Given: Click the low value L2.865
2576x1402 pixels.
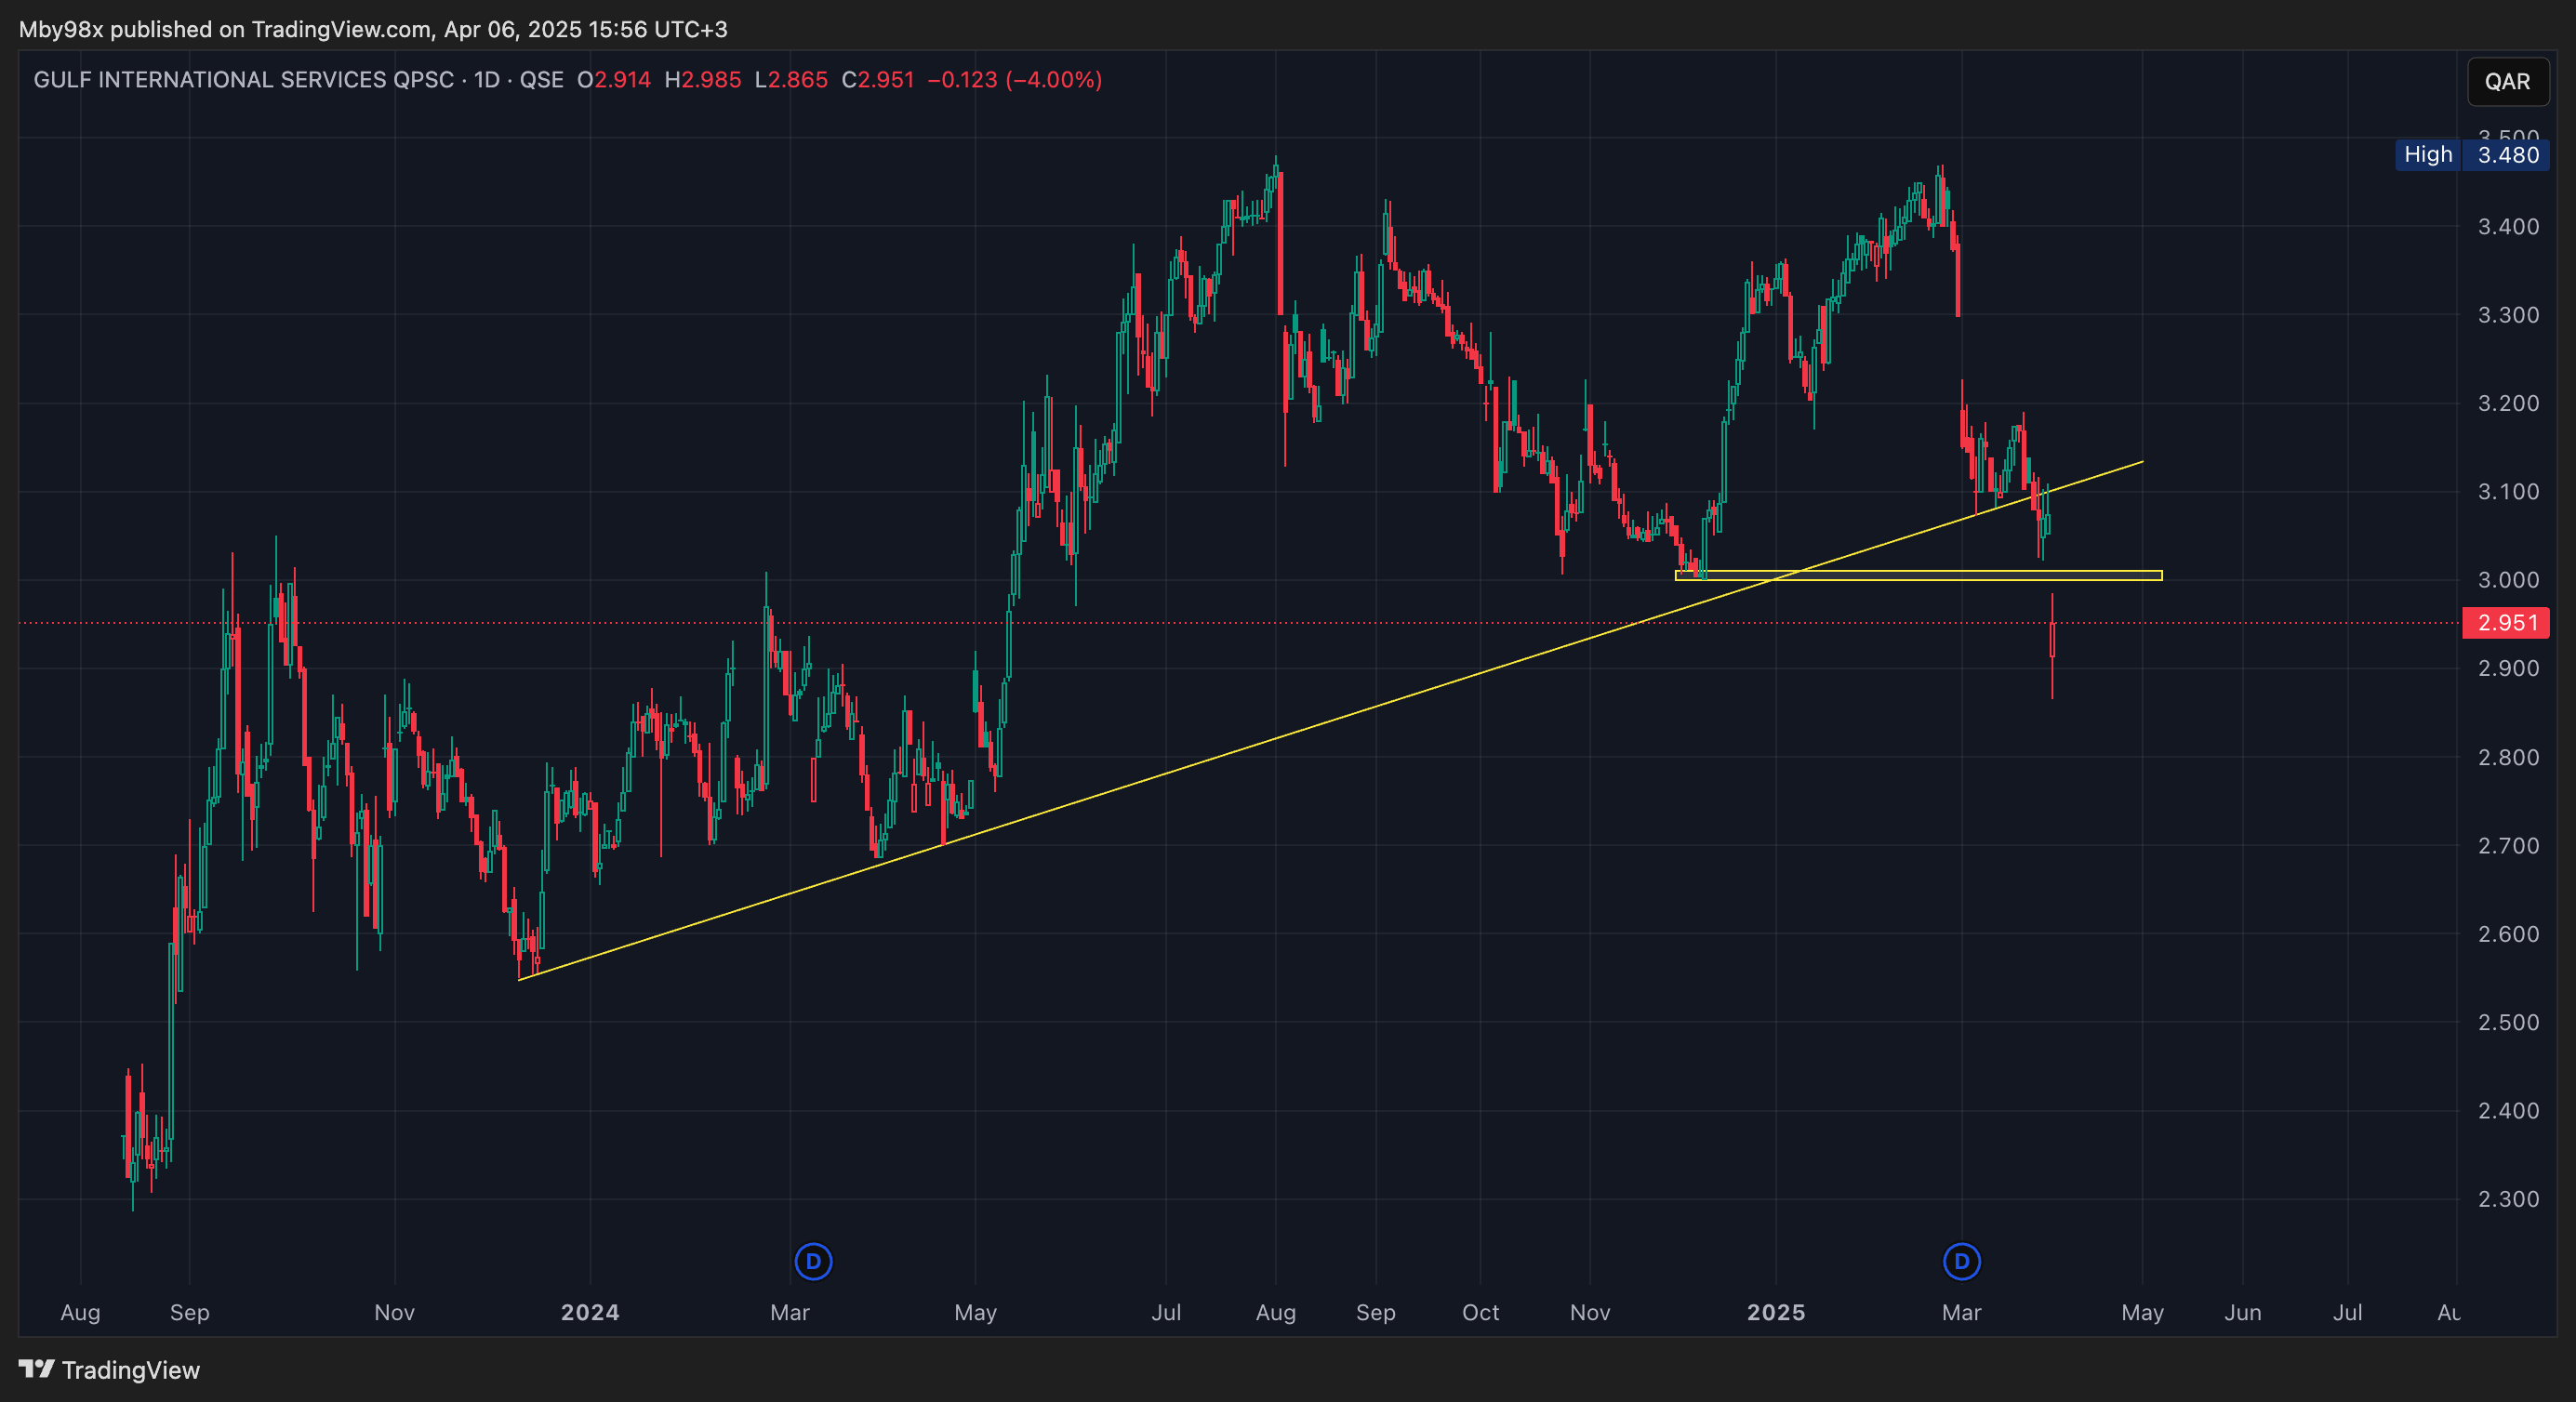Looking at the screenshot, I should coord(791,80).
